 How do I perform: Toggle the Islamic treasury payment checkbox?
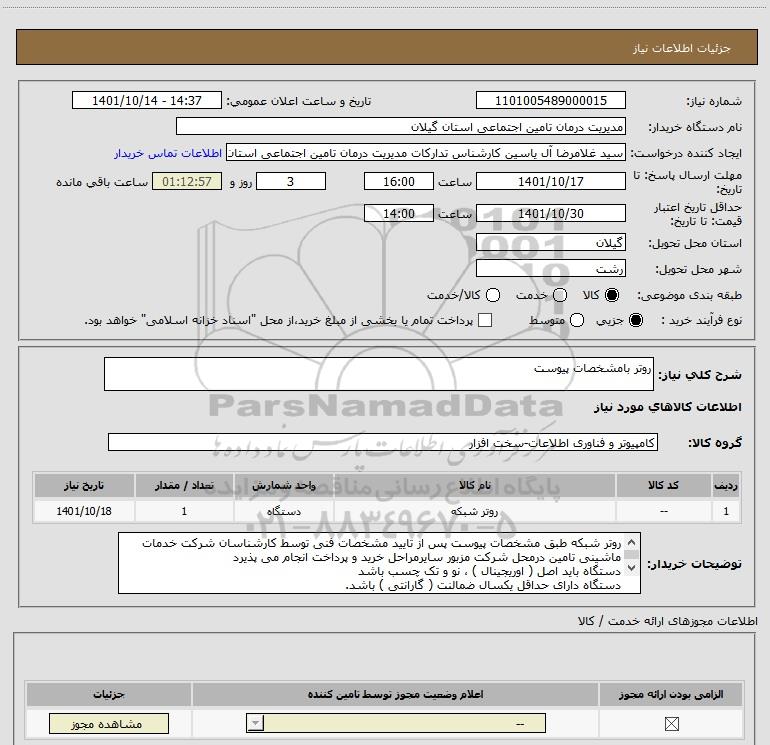click(485, 320)
